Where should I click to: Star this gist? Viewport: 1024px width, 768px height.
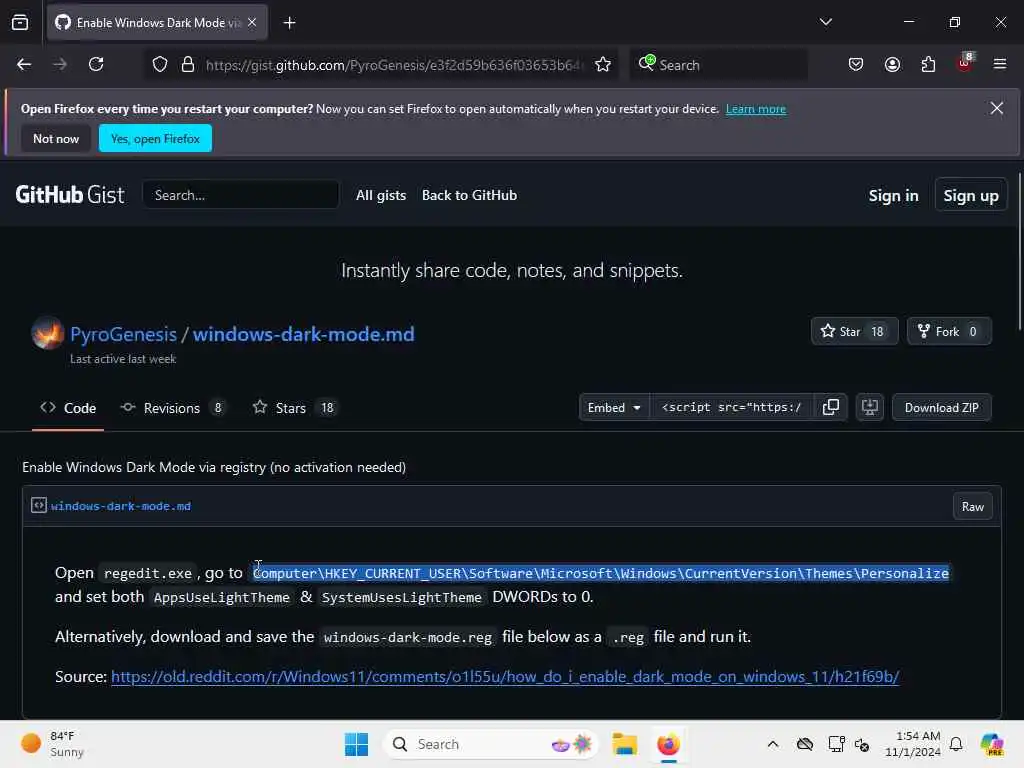click(854, 331)
